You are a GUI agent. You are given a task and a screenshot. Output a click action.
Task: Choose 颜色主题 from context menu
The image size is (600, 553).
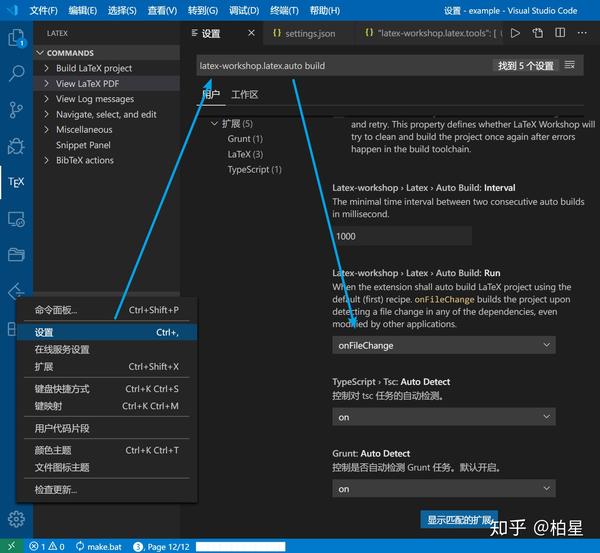point(107,450)
